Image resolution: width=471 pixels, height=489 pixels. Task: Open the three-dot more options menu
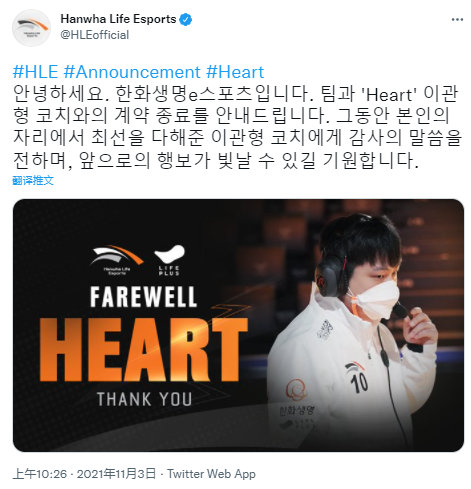[457, 19]
